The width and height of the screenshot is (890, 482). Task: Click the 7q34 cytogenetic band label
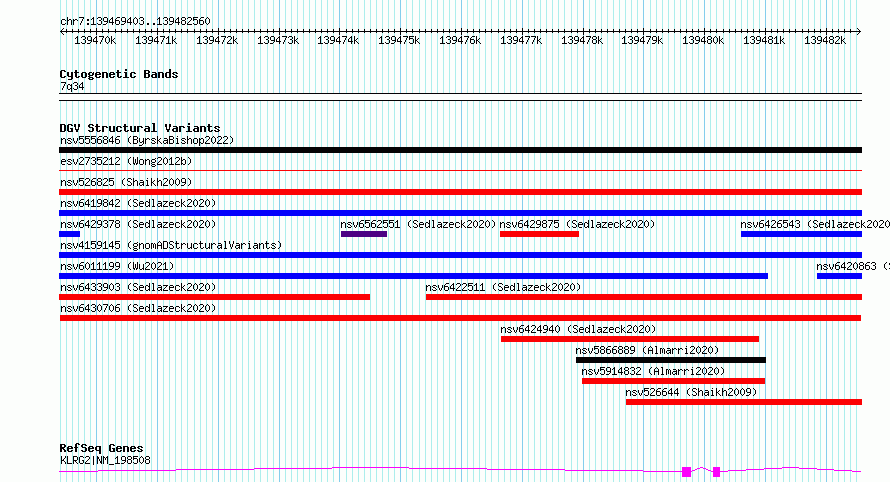(x=72, y=86)
